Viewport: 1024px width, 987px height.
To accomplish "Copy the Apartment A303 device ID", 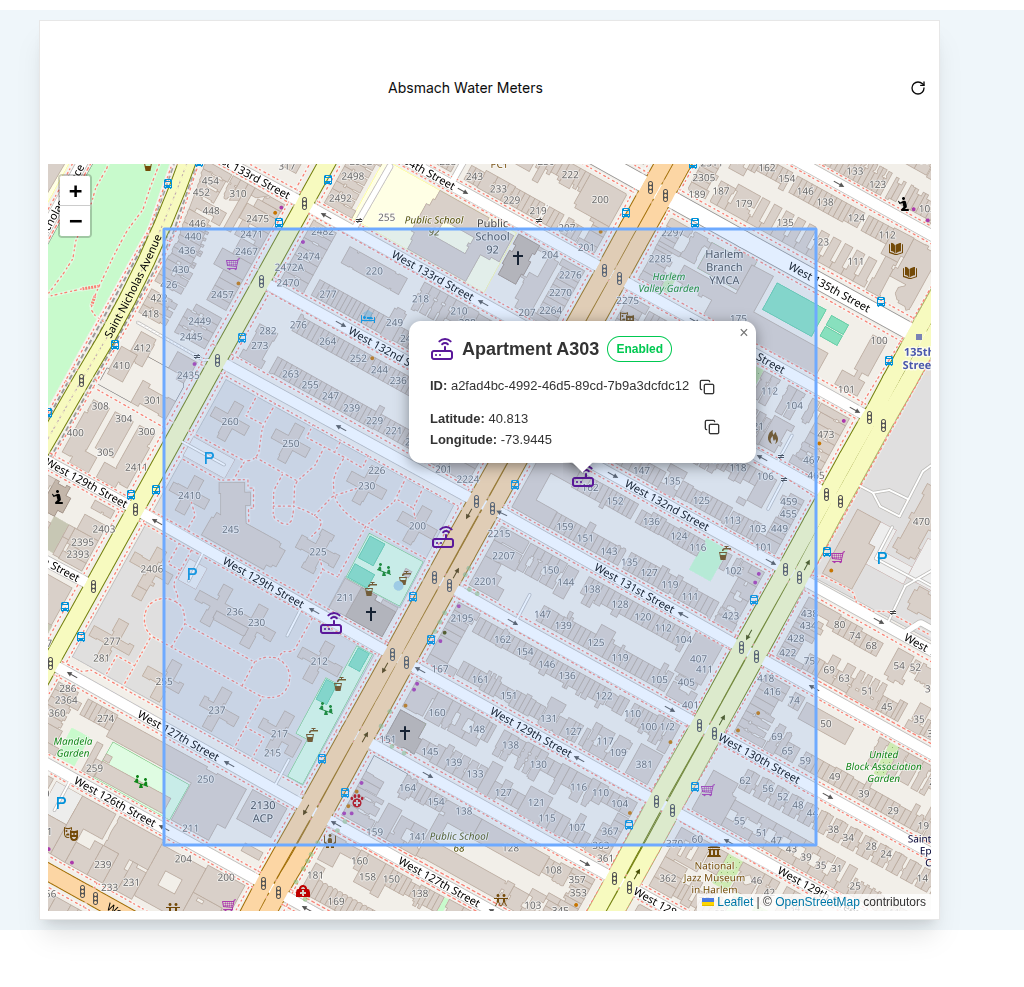I will coord(707,387).
